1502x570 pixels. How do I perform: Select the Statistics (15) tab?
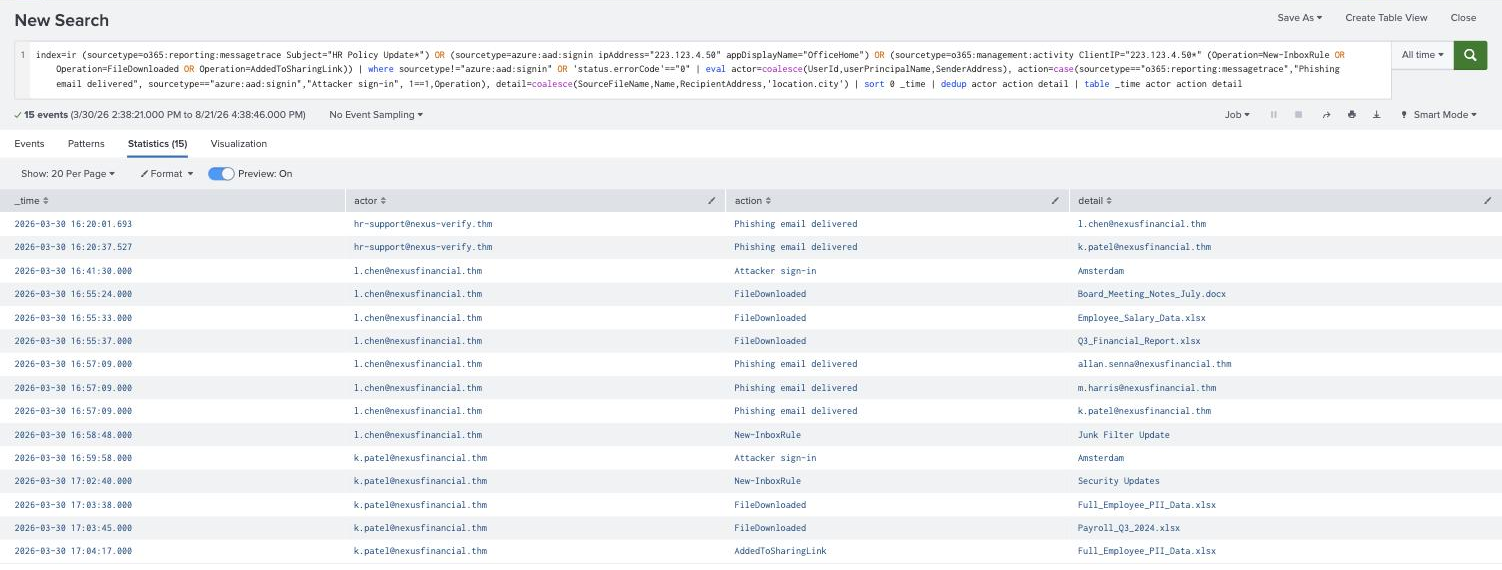(x=157, y=144)
